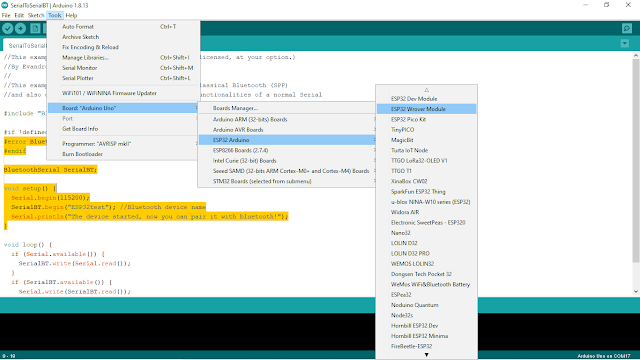Expand ESP8266 Boards (2.7.4) submenu

(x=287, y=150)
